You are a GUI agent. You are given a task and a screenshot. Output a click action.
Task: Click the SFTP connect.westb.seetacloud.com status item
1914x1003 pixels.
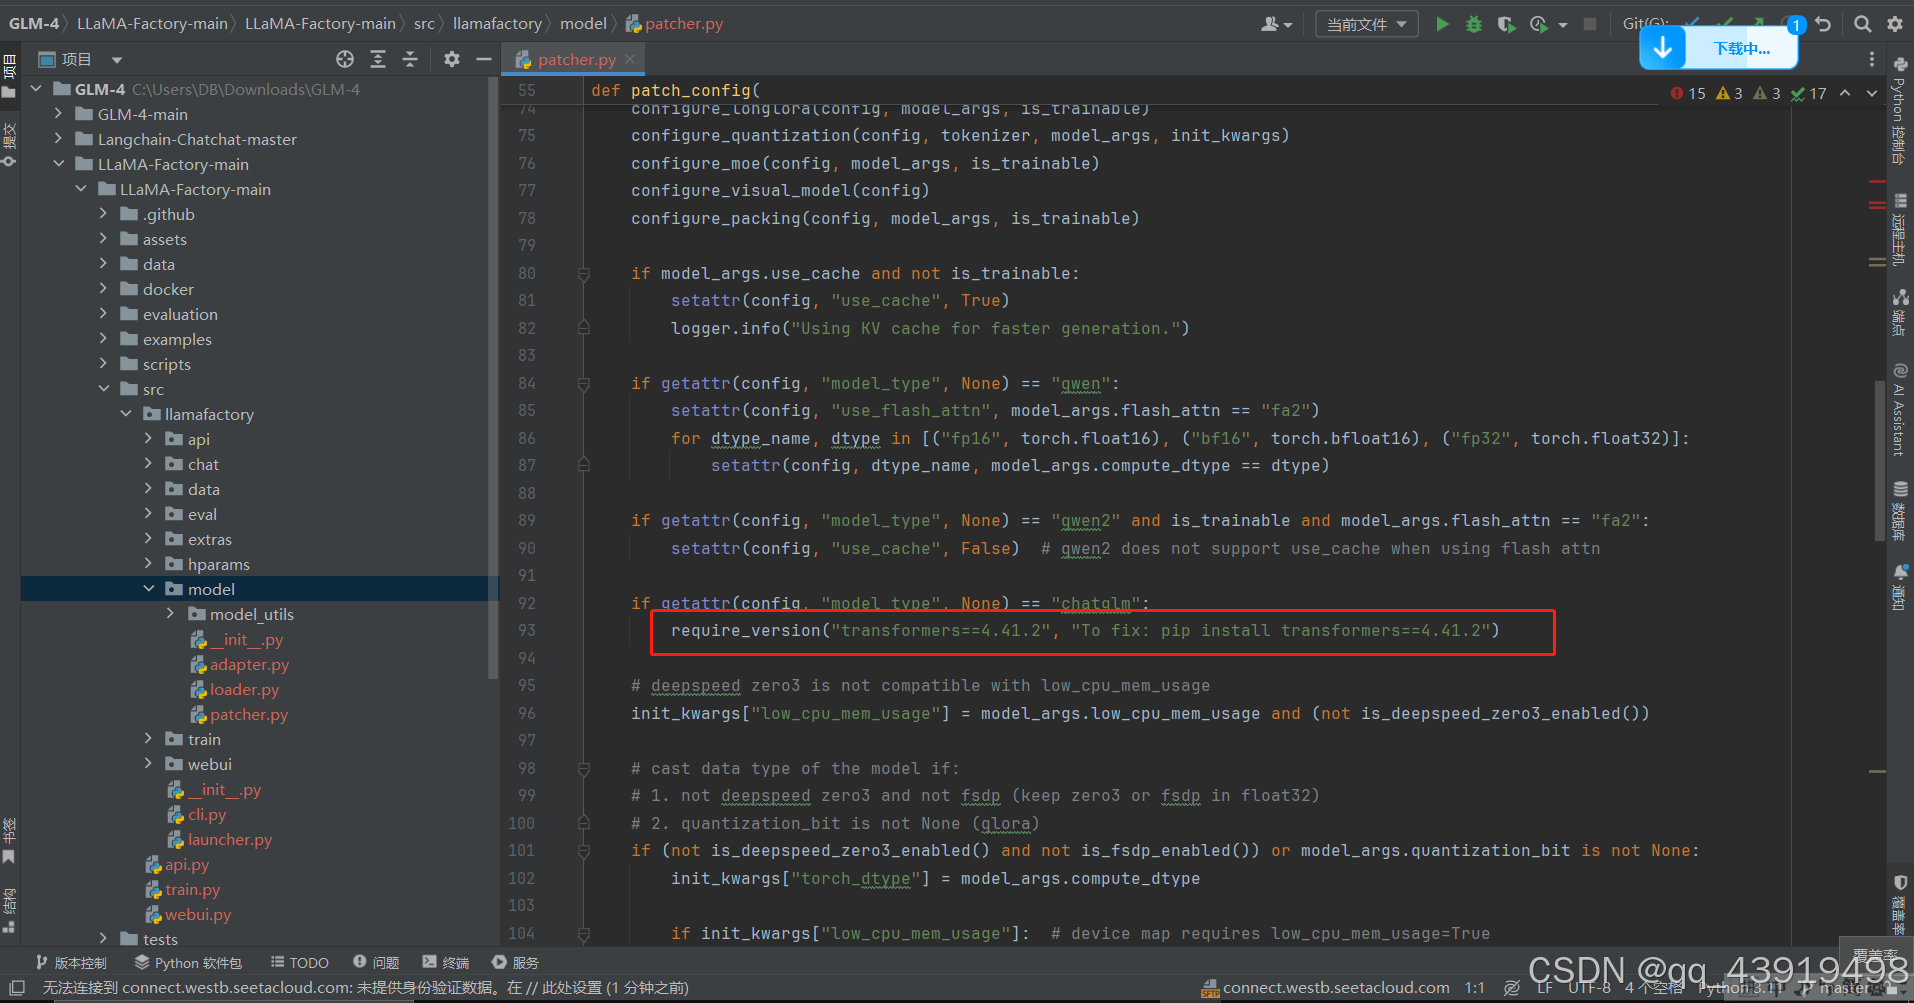click(1326, 988)
